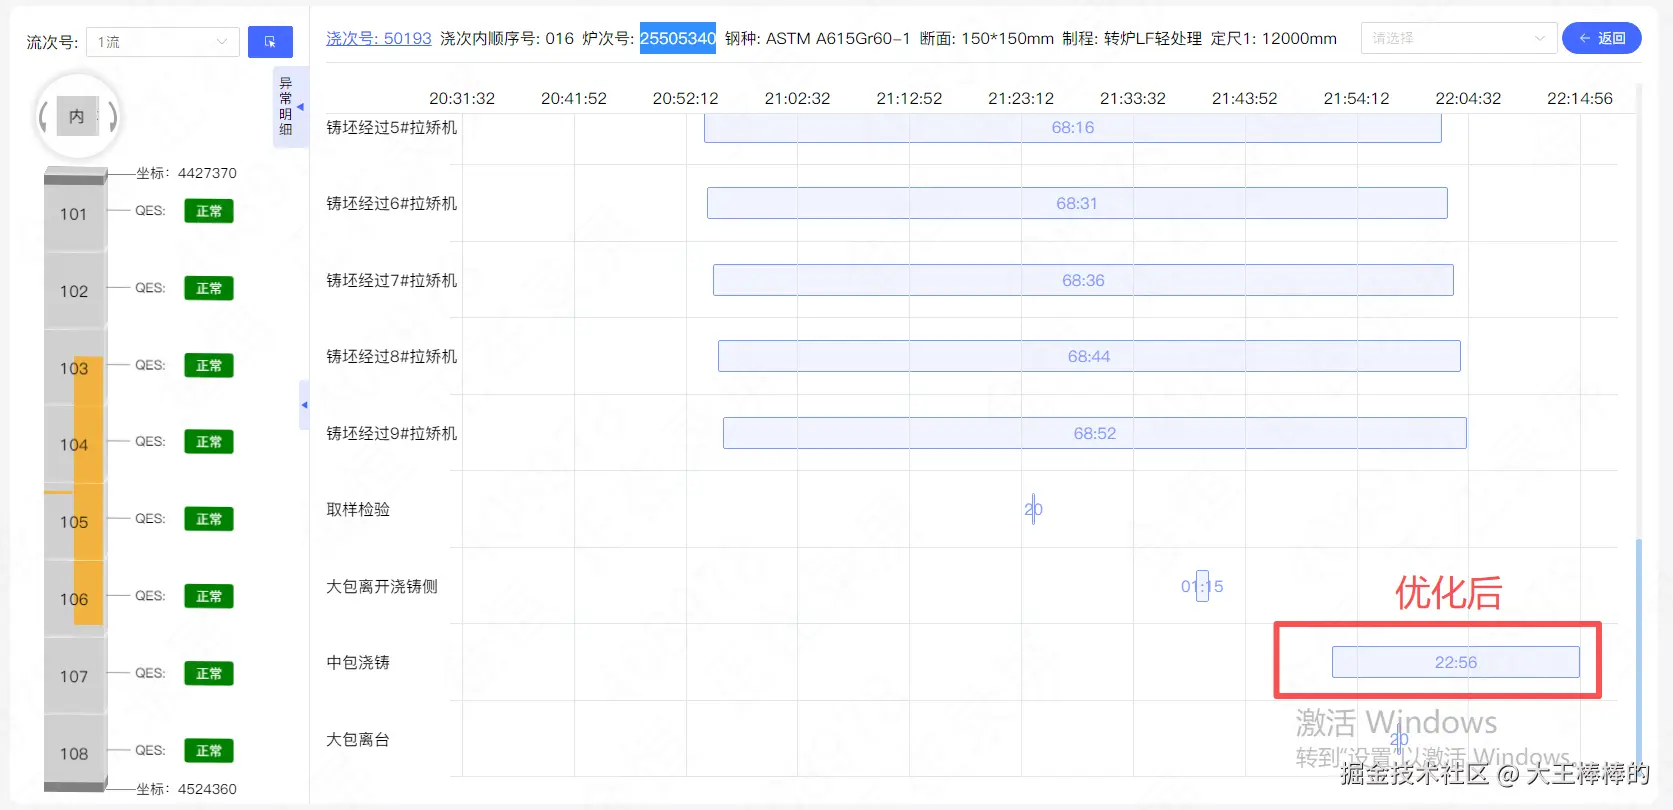The width and height of the screenshot is (1673, 810).
Task: Click the 21:02:32 time axis label
Action: 797,98
